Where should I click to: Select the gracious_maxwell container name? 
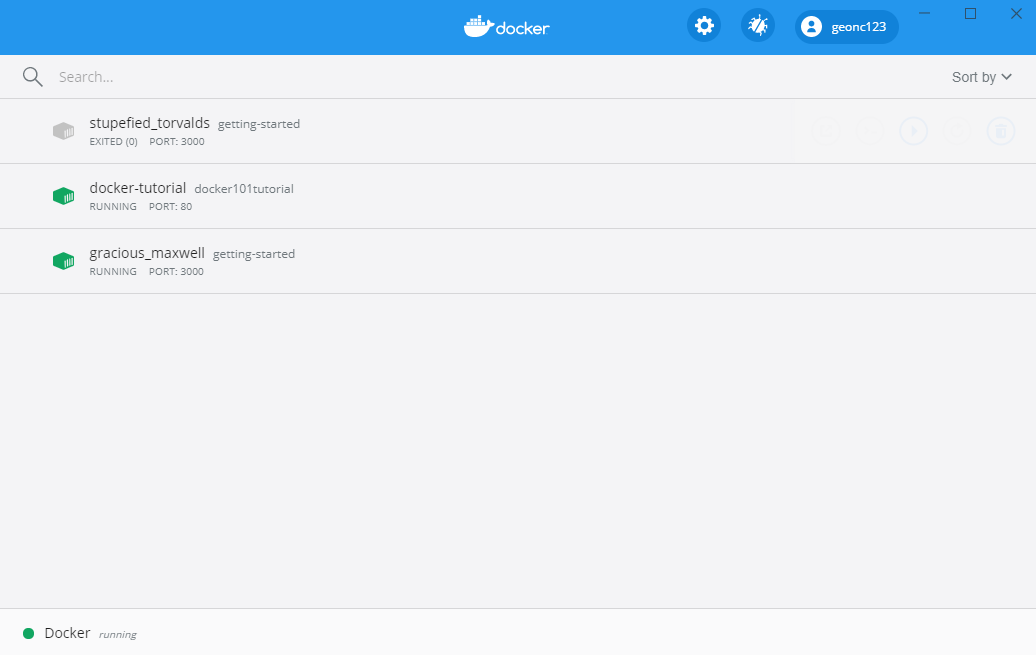pos(147,253)
